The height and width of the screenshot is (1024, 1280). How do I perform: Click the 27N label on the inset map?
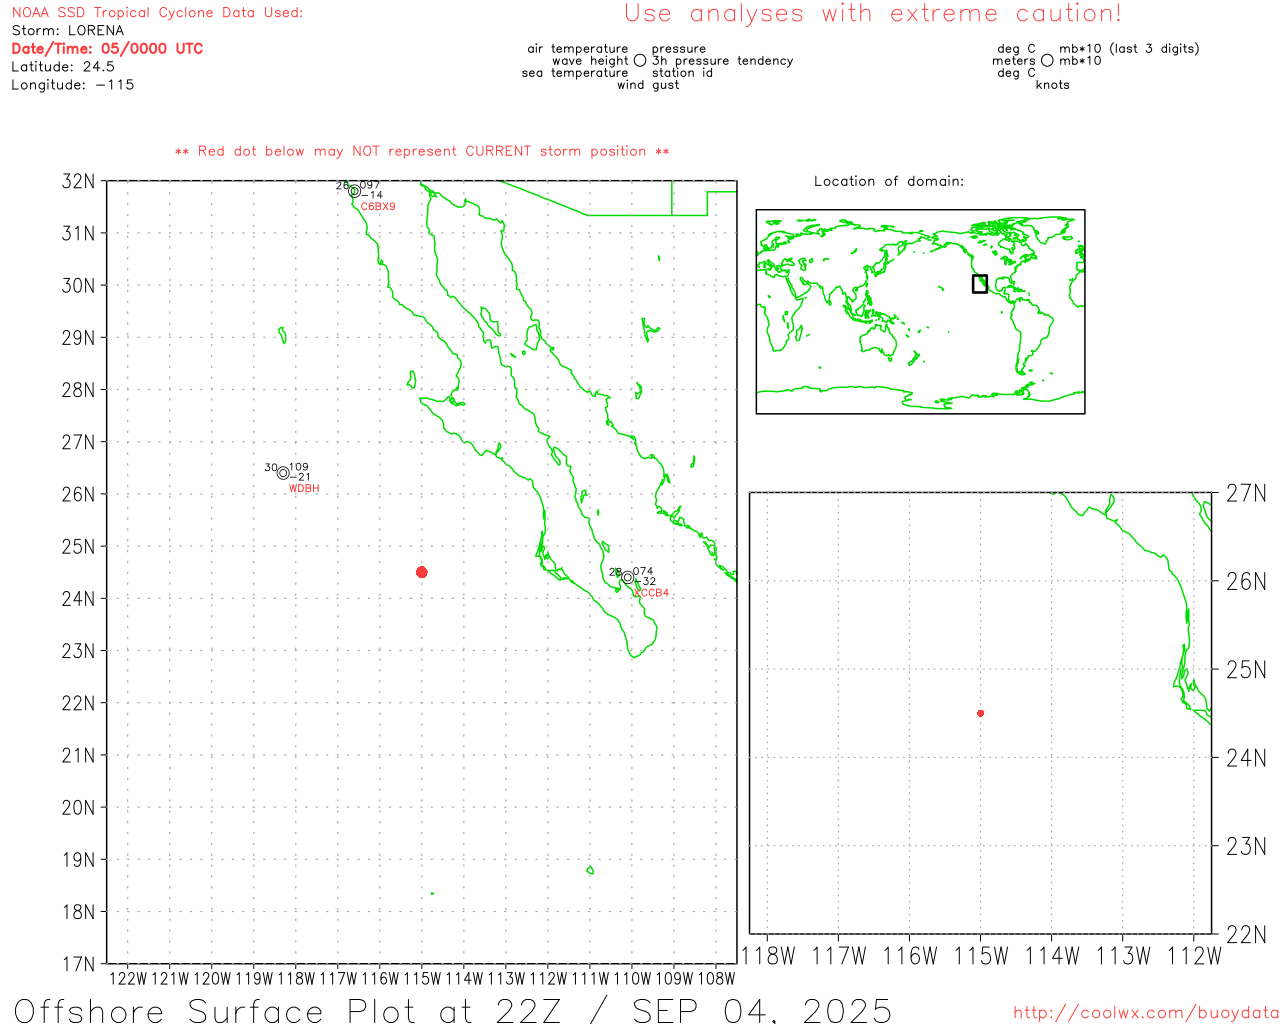pos(1246,493)
